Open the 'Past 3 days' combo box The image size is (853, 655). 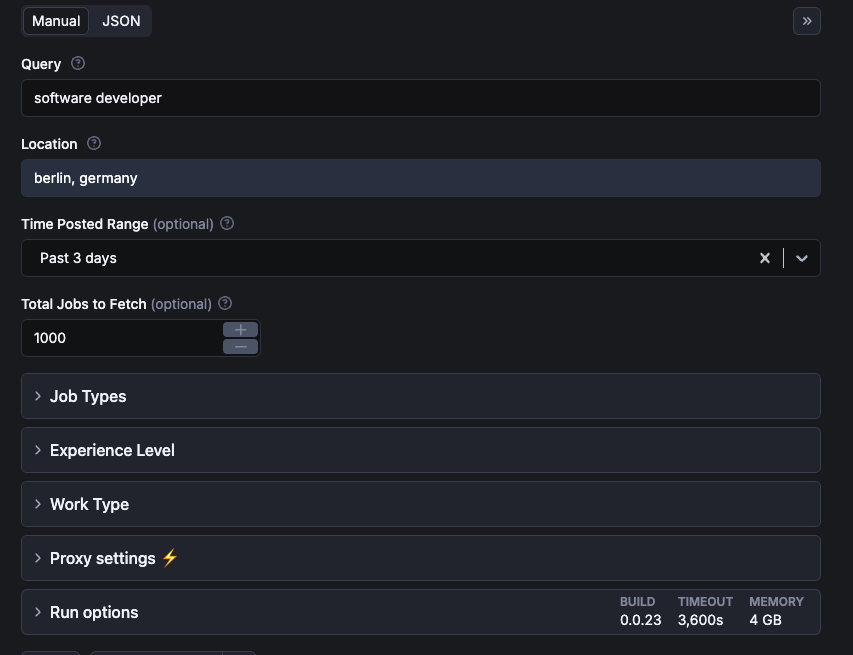421,258
